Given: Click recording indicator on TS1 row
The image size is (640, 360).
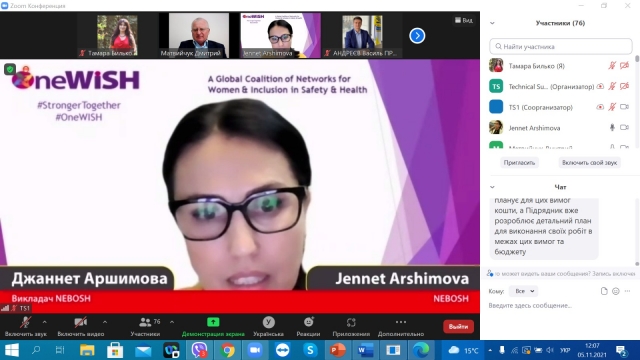Looking at the screenshot, I should coord(600,107).
